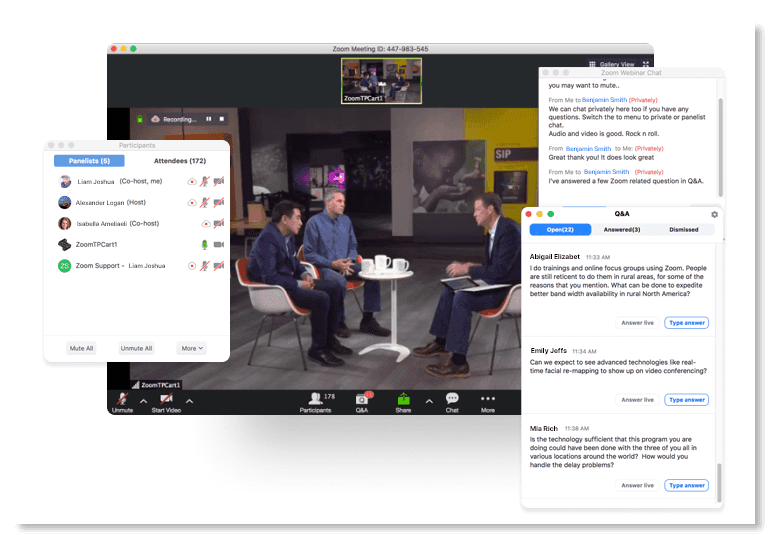Open the More dropdown in Participants panel
Viewport: 770px width, 552px height.
(x=192, y=348)
